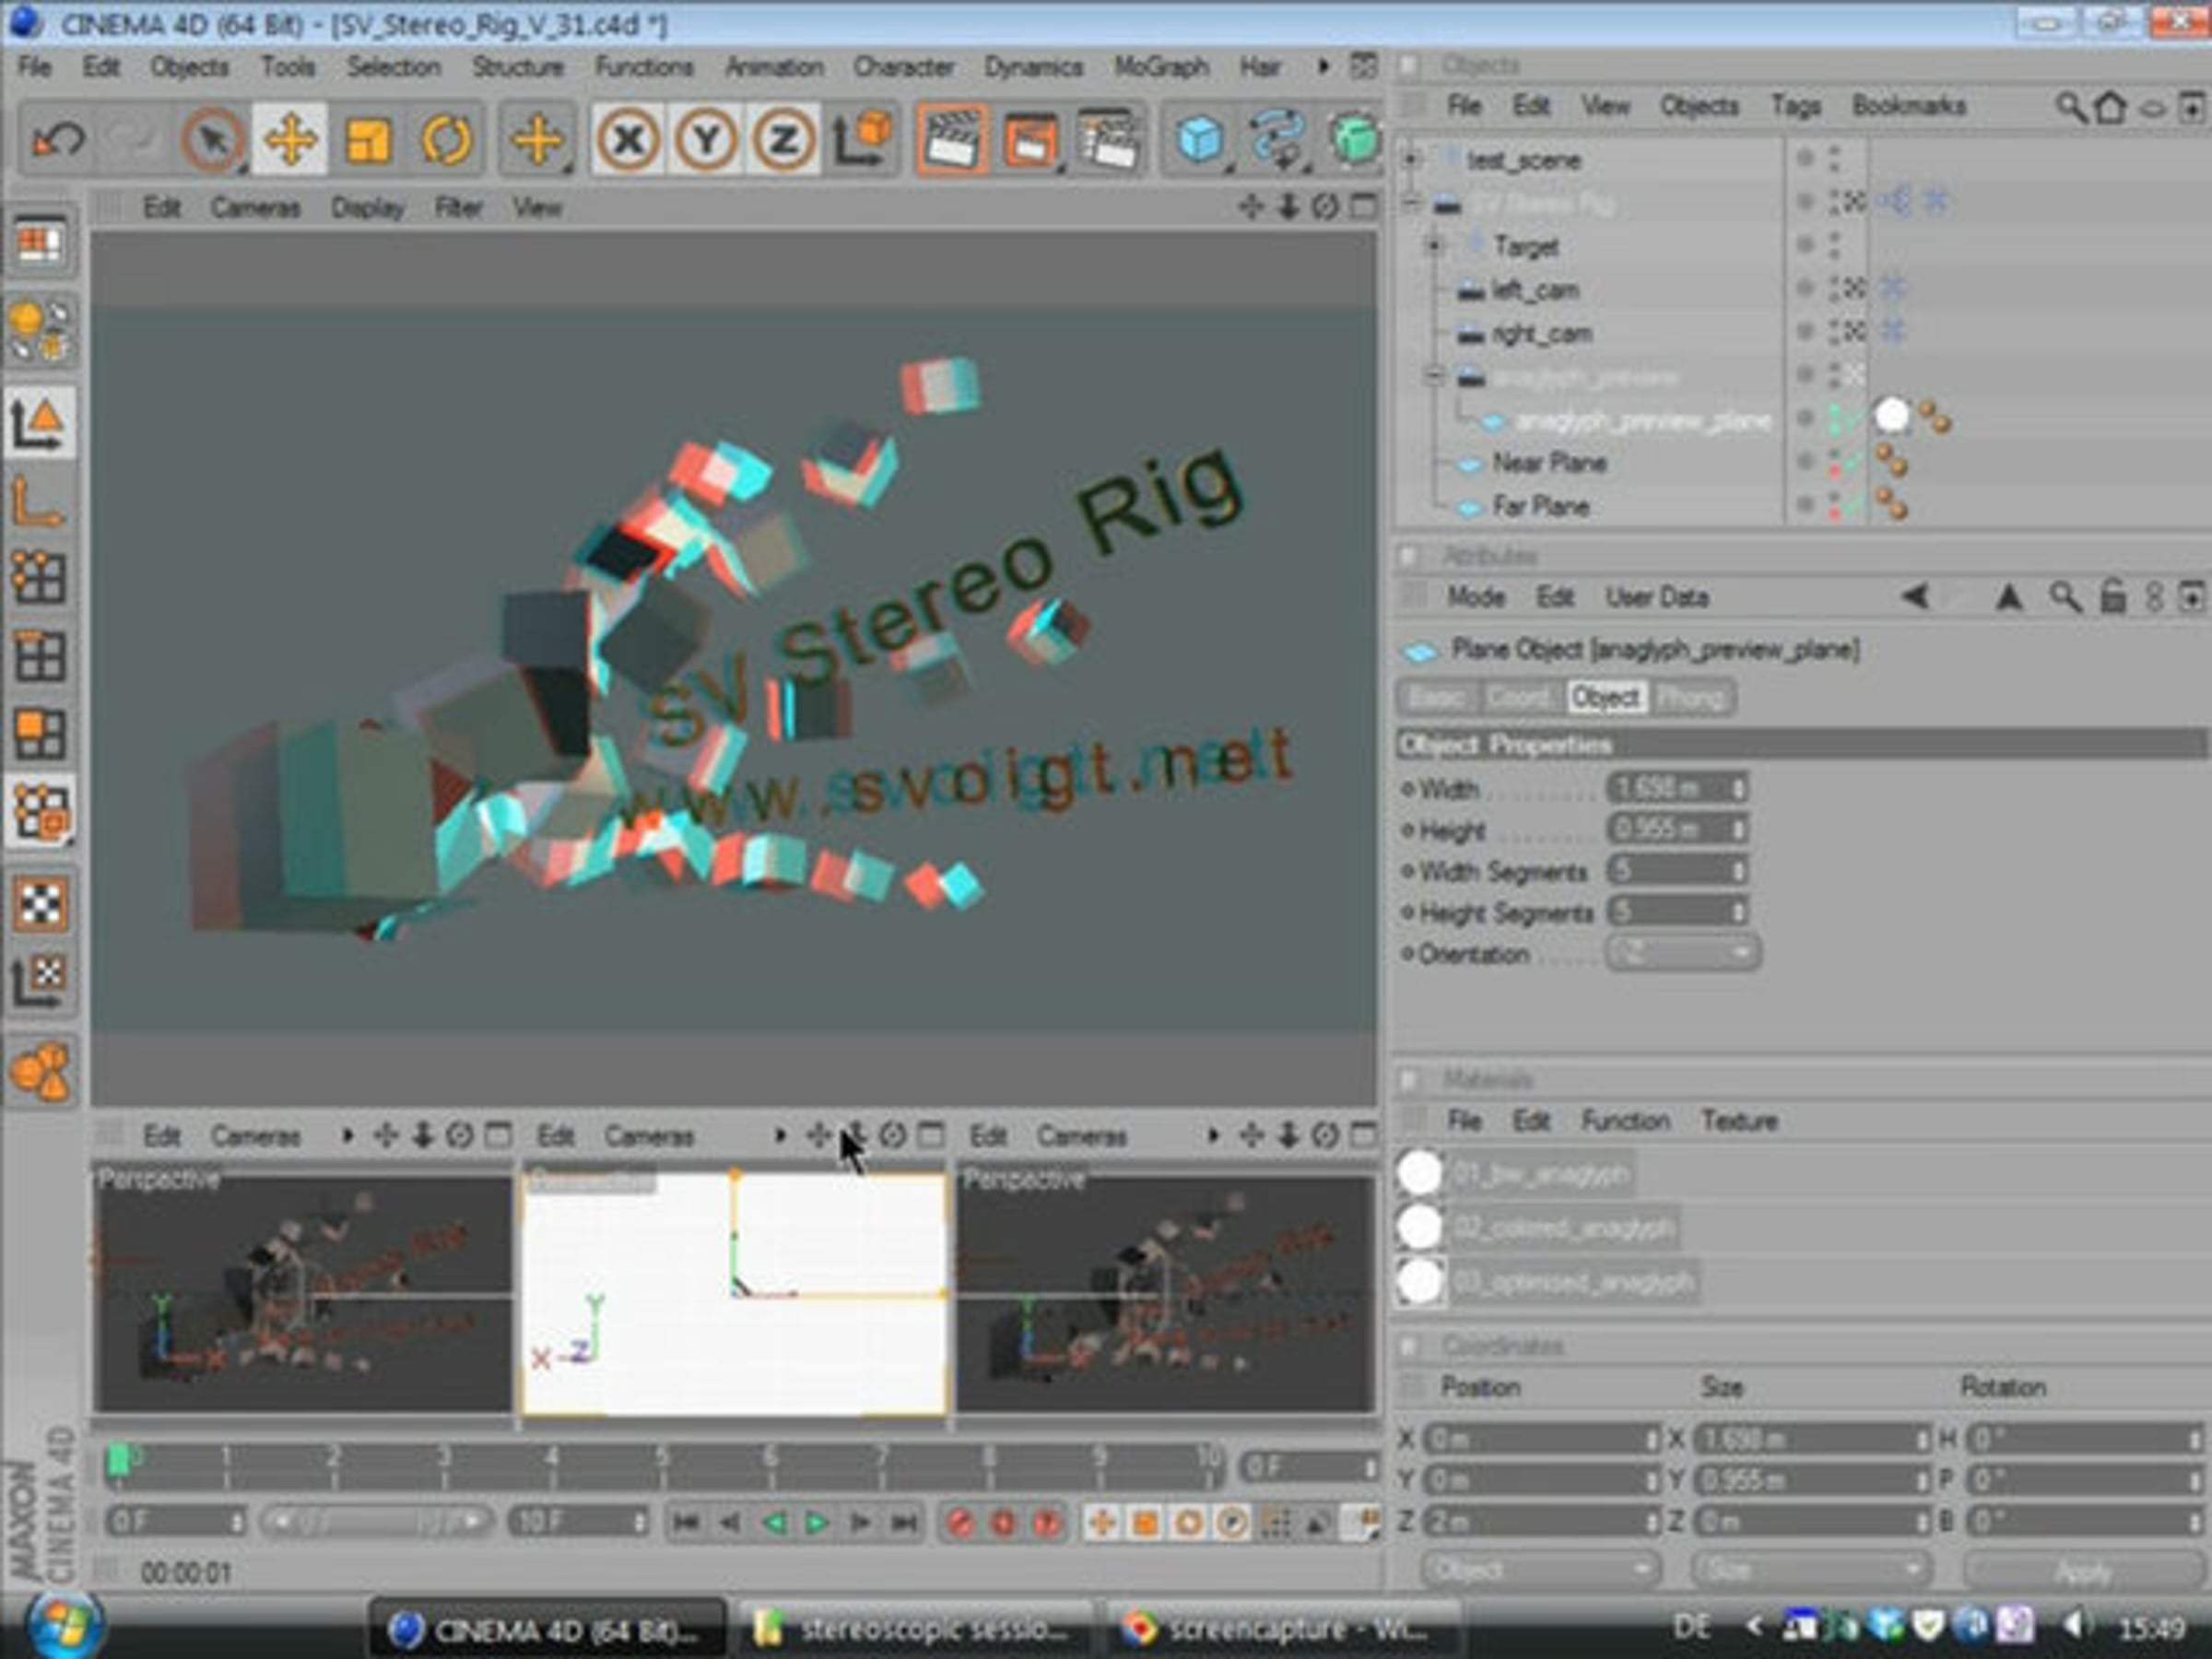2212x1659 pixels.
Task: Open the Bookmarks menu in Objects manager
Action: [x=1909, y=106]
